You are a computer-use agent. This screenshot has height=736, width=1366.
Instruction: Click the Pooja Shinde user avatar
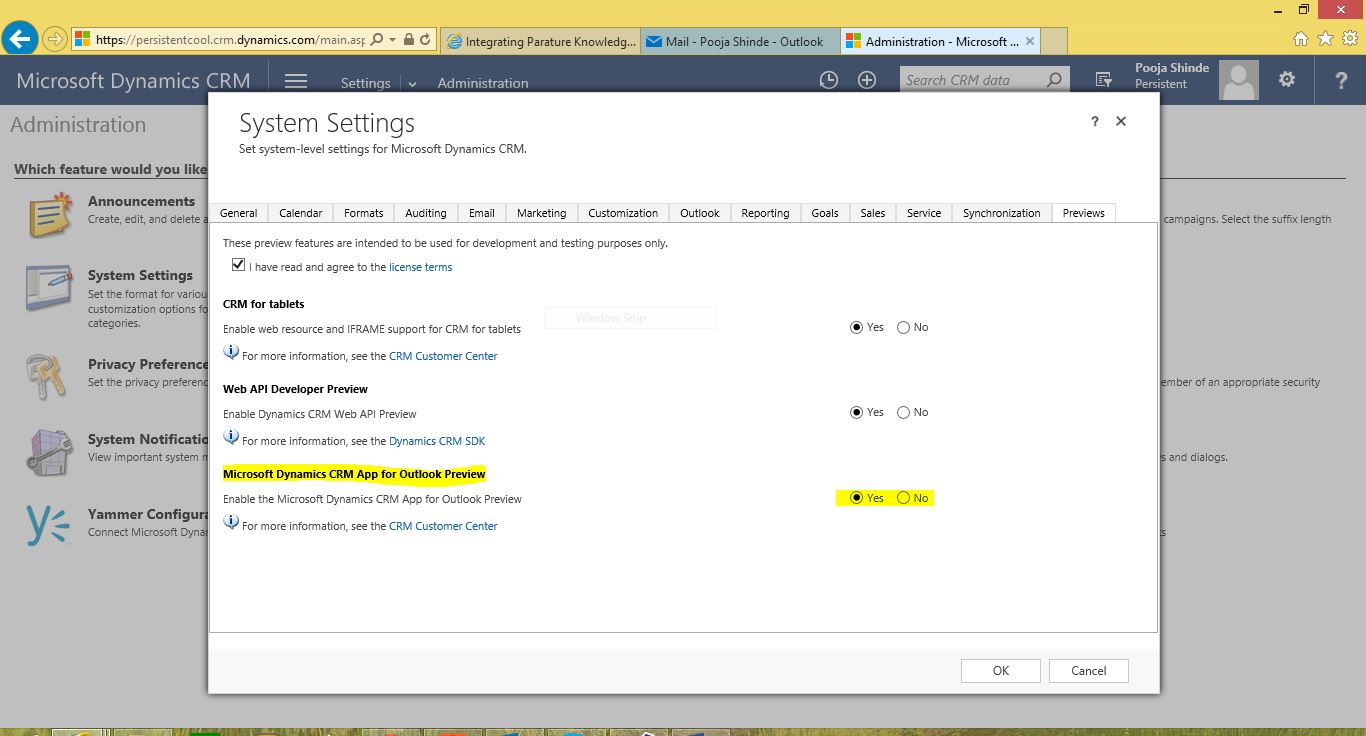point(1238,80)
